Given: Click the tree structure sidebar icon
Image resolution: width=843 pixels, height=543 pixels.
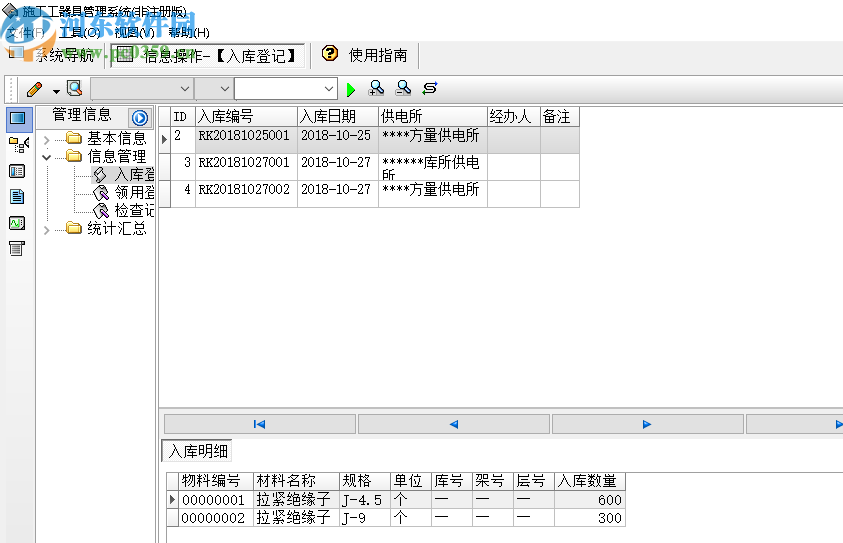Looking at the screenshot, I should 18,144.
